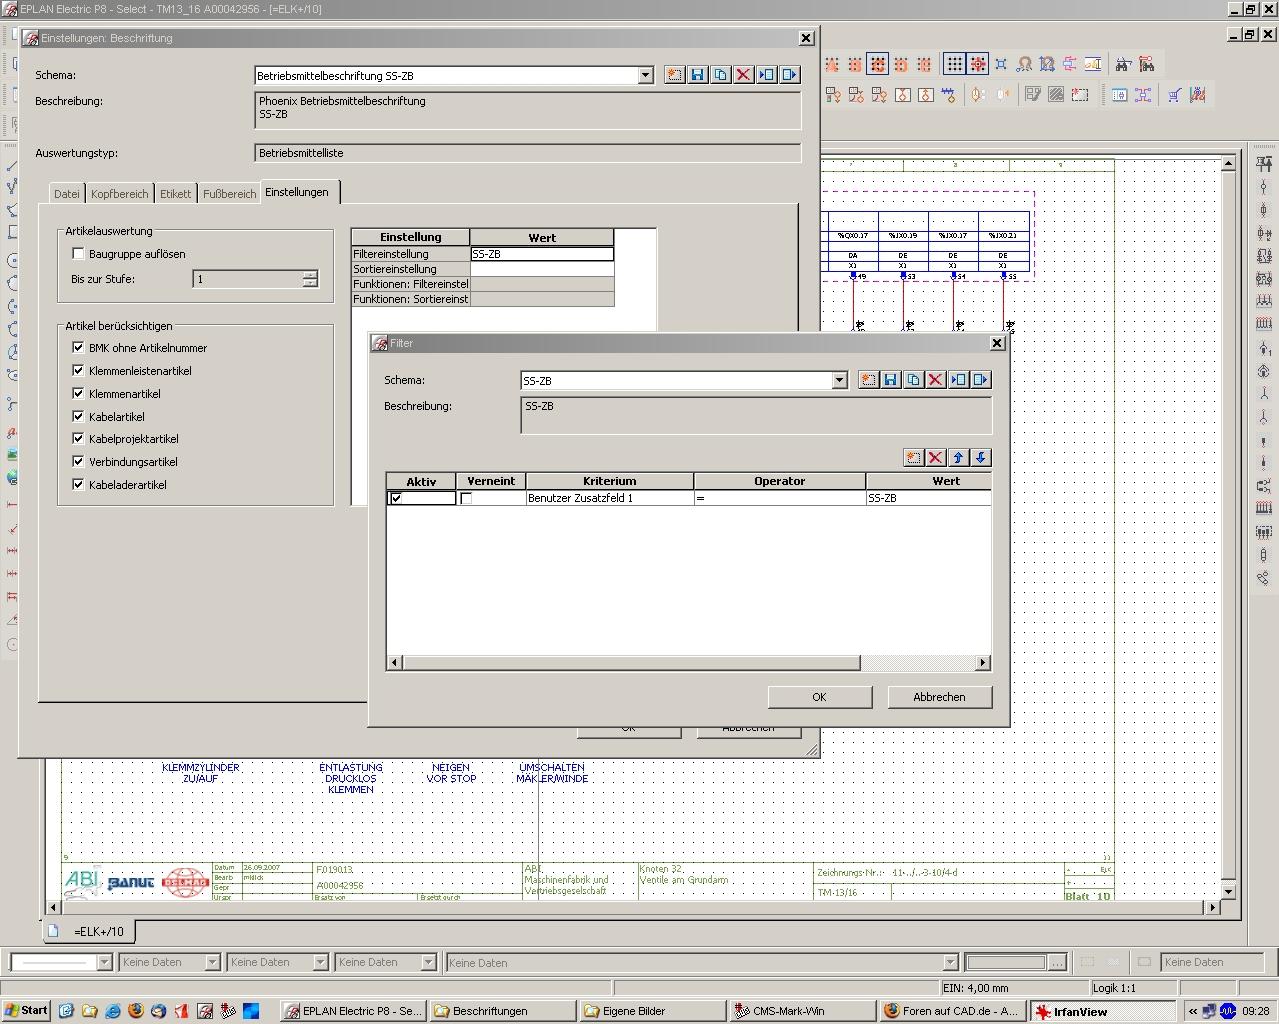Open third Keine Daten dropdown
Viewport: 1279px width, 1024px height.
point(428,962)
